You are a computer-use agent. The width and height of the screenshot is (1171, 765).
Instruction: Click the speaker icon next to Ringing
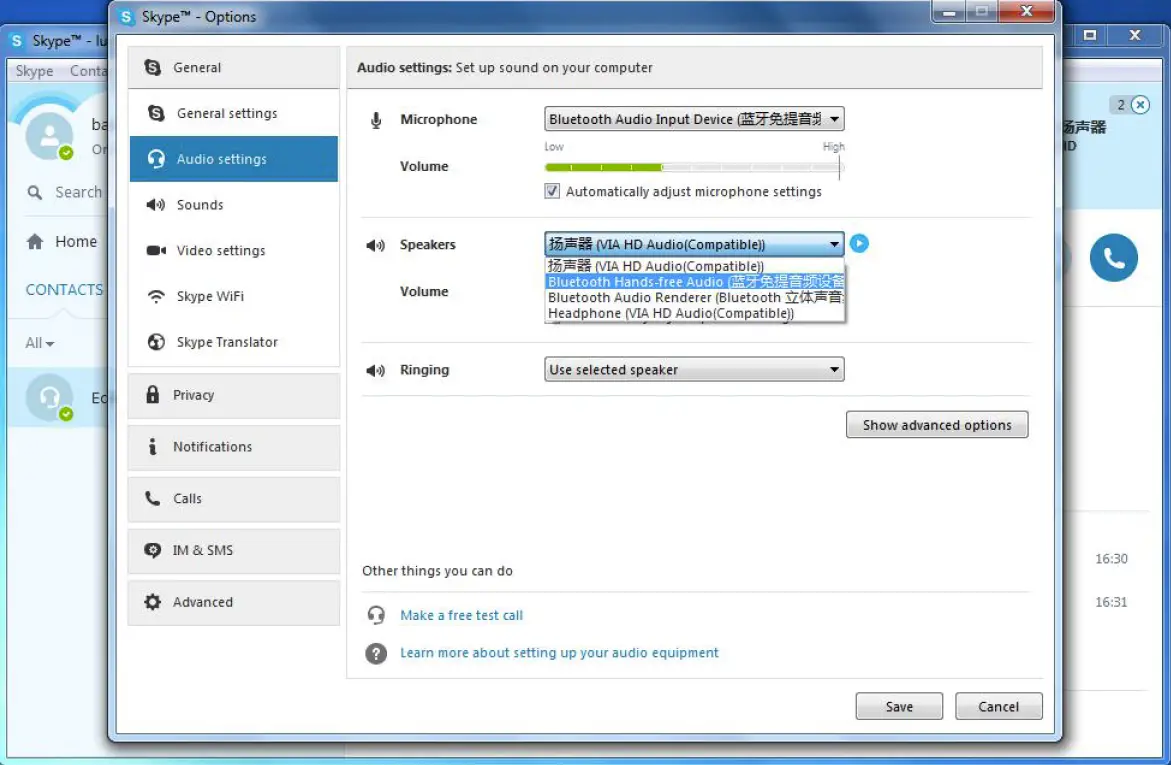coord(375,371)
